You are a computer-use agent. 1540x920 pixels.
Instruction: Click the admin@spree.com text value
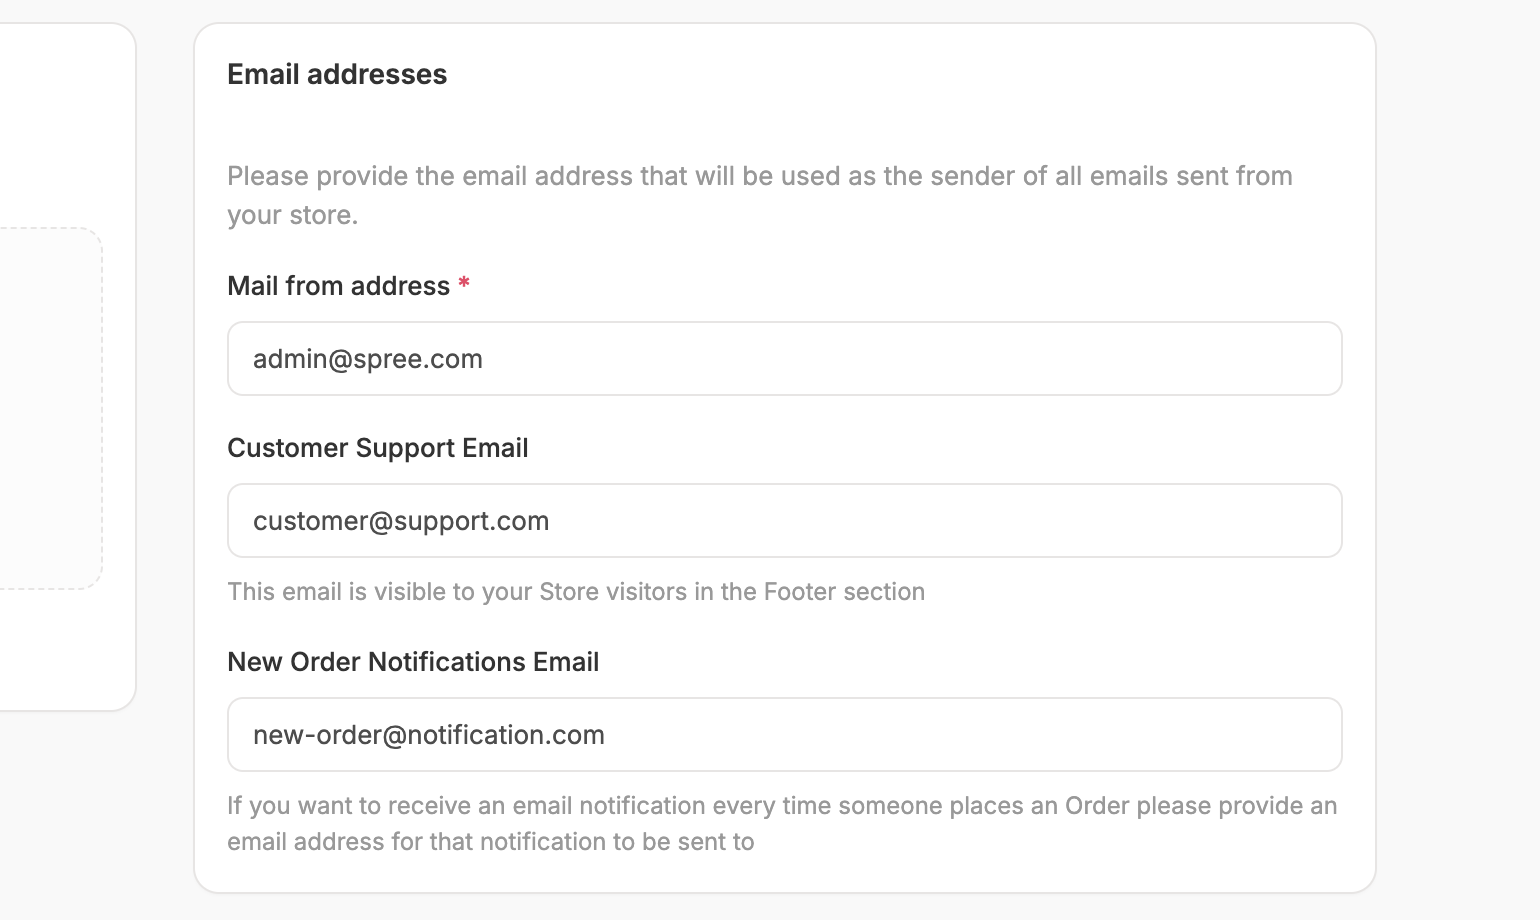coord(368,359)
